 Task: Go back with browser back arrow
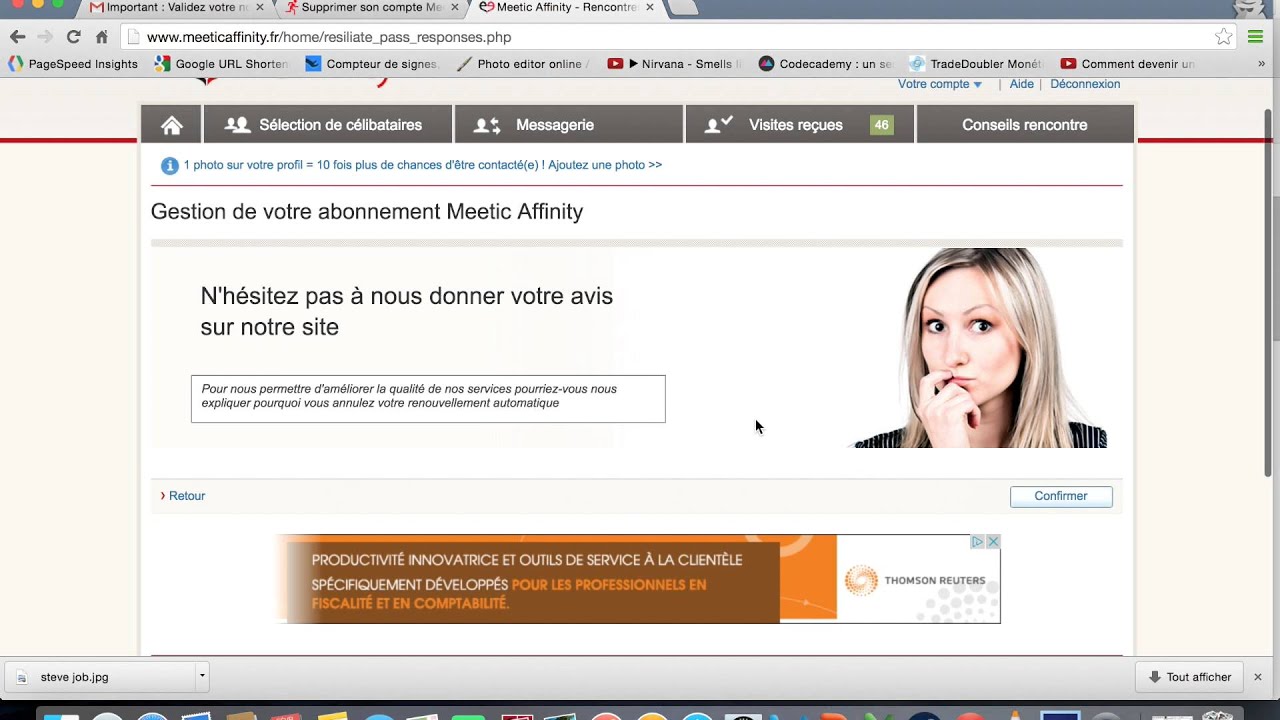[17, 37]
